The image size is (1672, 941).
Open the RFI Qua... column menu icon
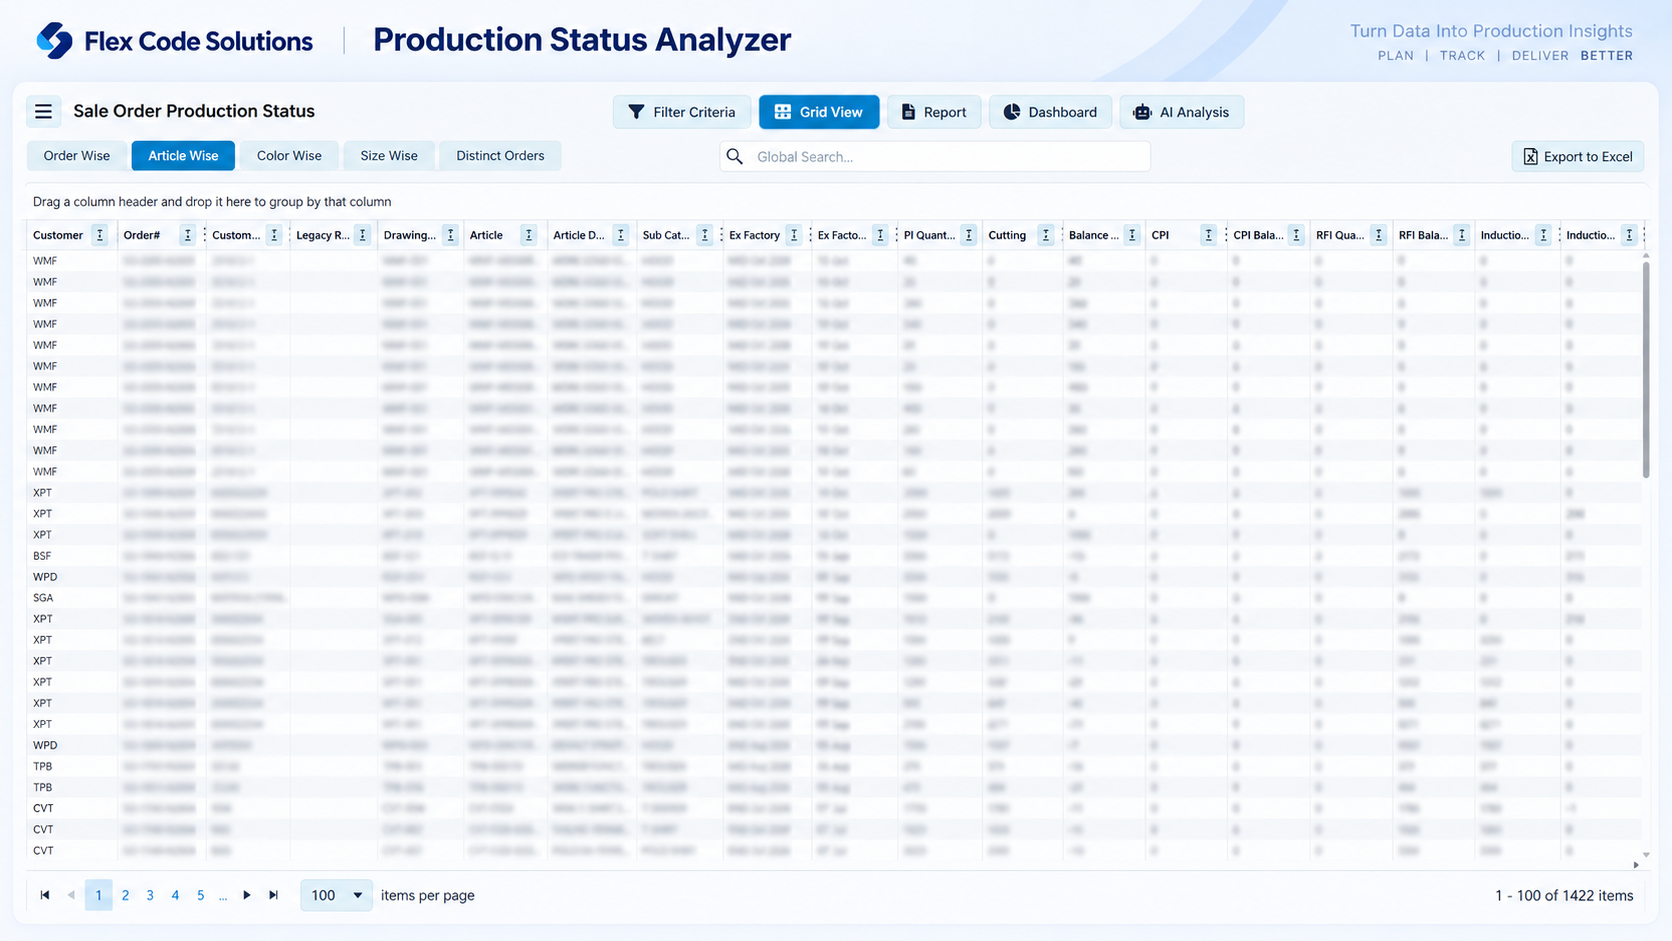(x=1379, y=235)
